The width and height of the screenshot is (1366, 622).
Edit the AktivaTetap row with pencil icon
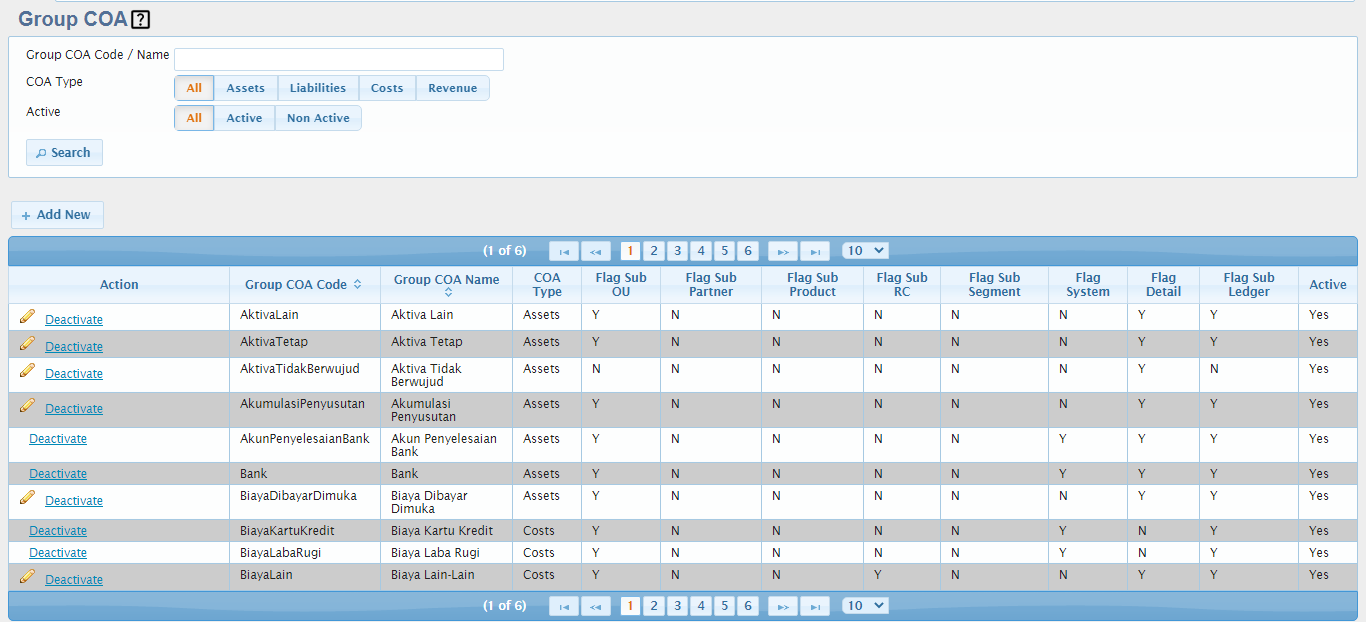click(27, 343)
